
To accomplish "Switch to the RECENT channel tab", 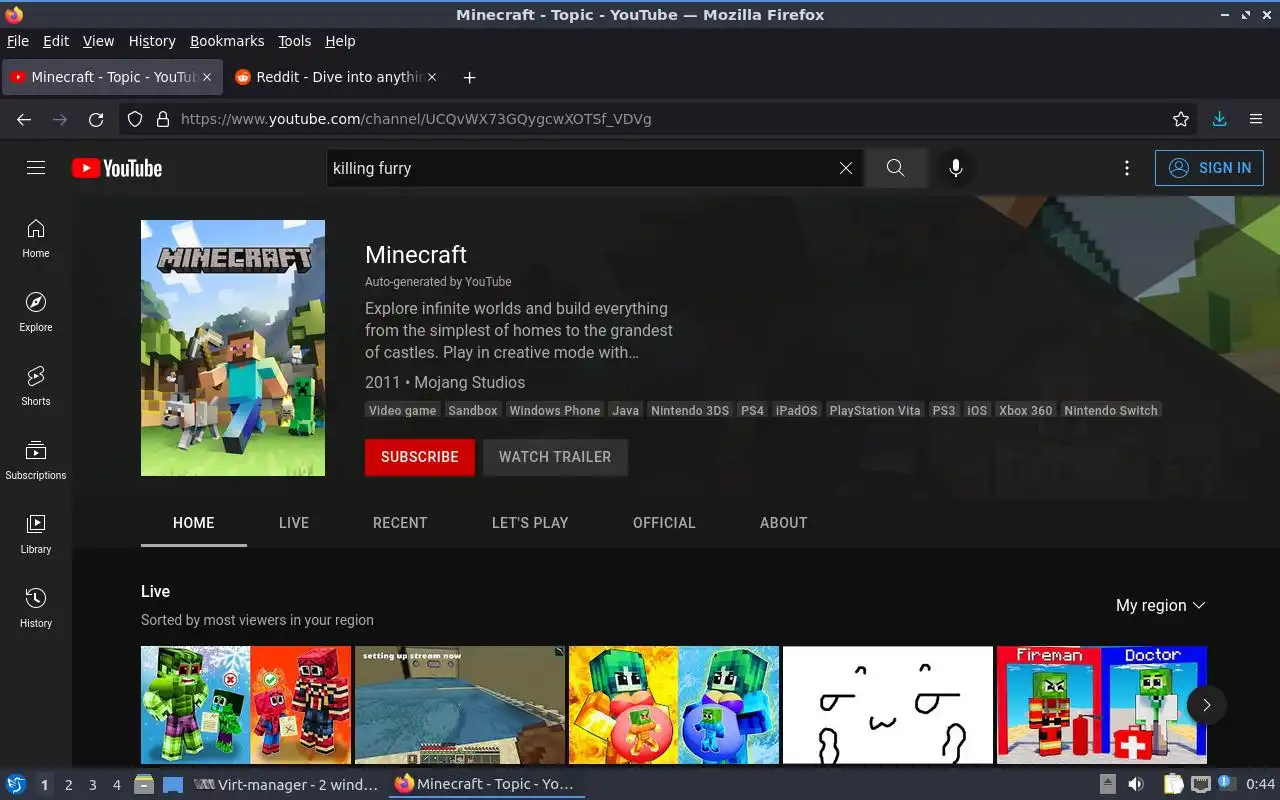I will pos(400,523).
